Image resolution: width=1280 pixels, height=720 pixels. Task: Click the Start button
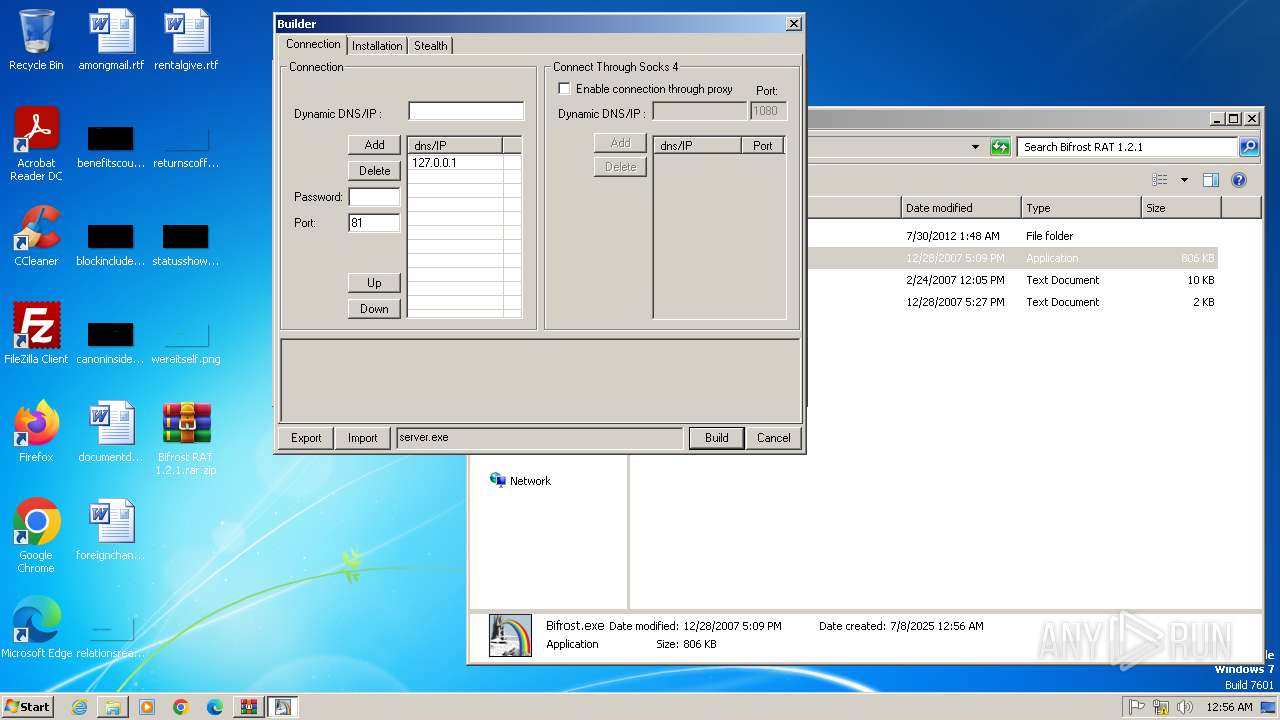[x=27, y=707]
